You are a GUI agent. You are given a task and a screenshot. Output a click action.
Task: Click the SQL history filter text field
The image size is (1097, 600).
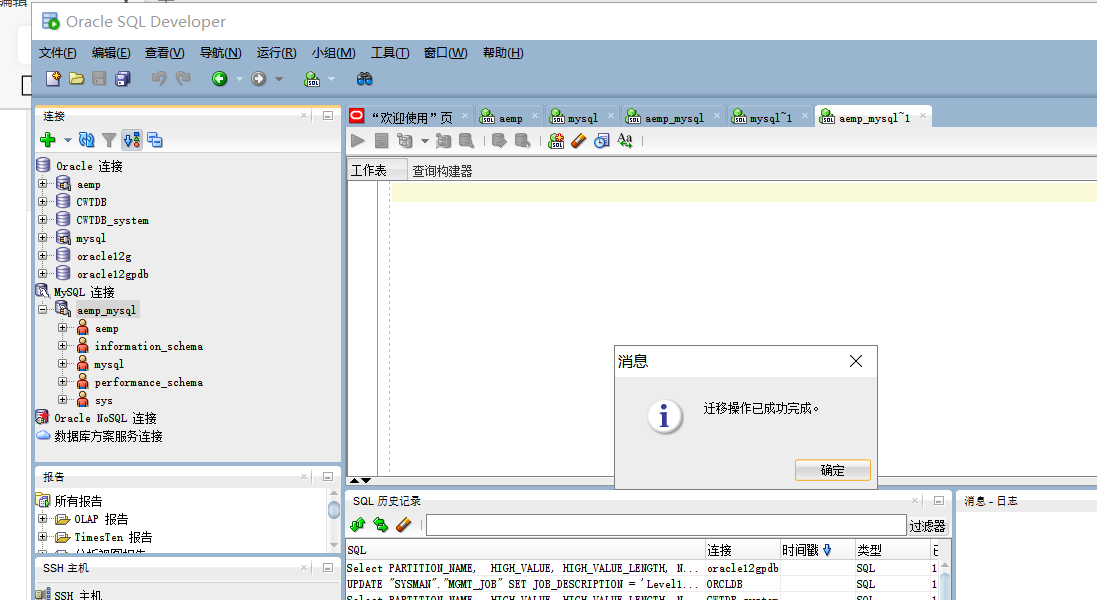[x=666, y=524]
